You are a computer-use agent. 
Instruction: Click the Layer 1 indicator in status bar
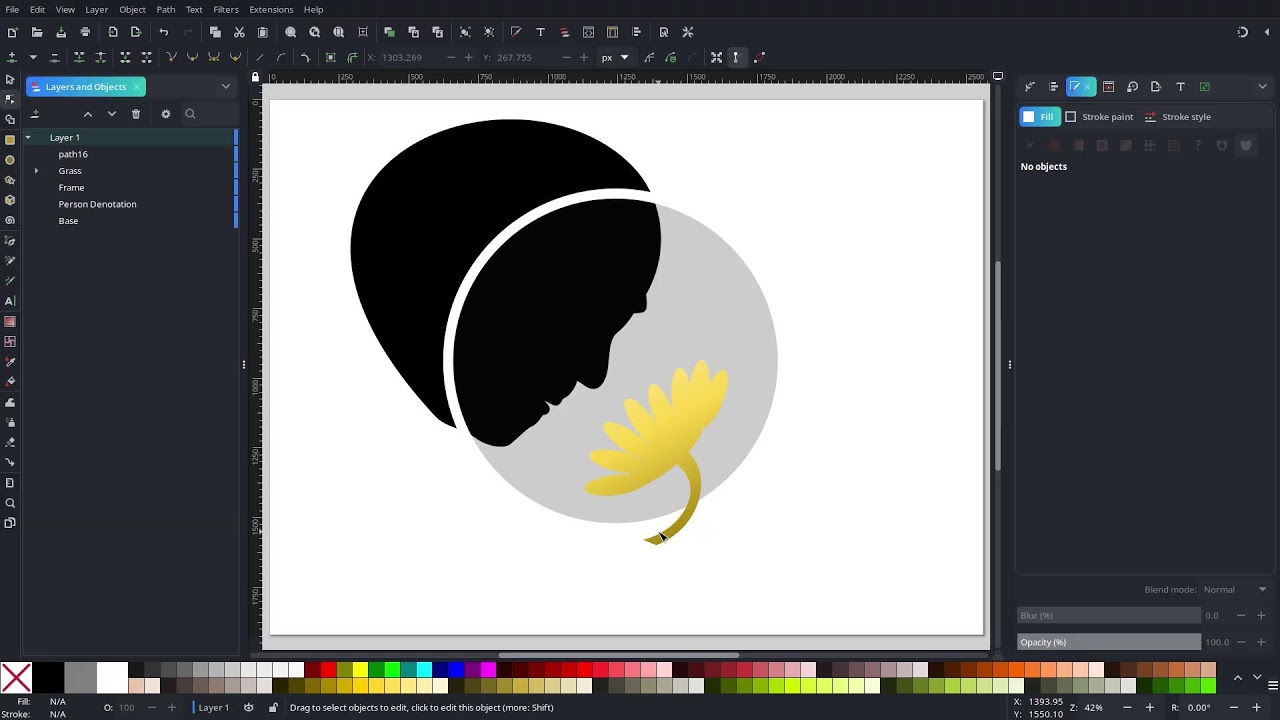coord(213,708)
